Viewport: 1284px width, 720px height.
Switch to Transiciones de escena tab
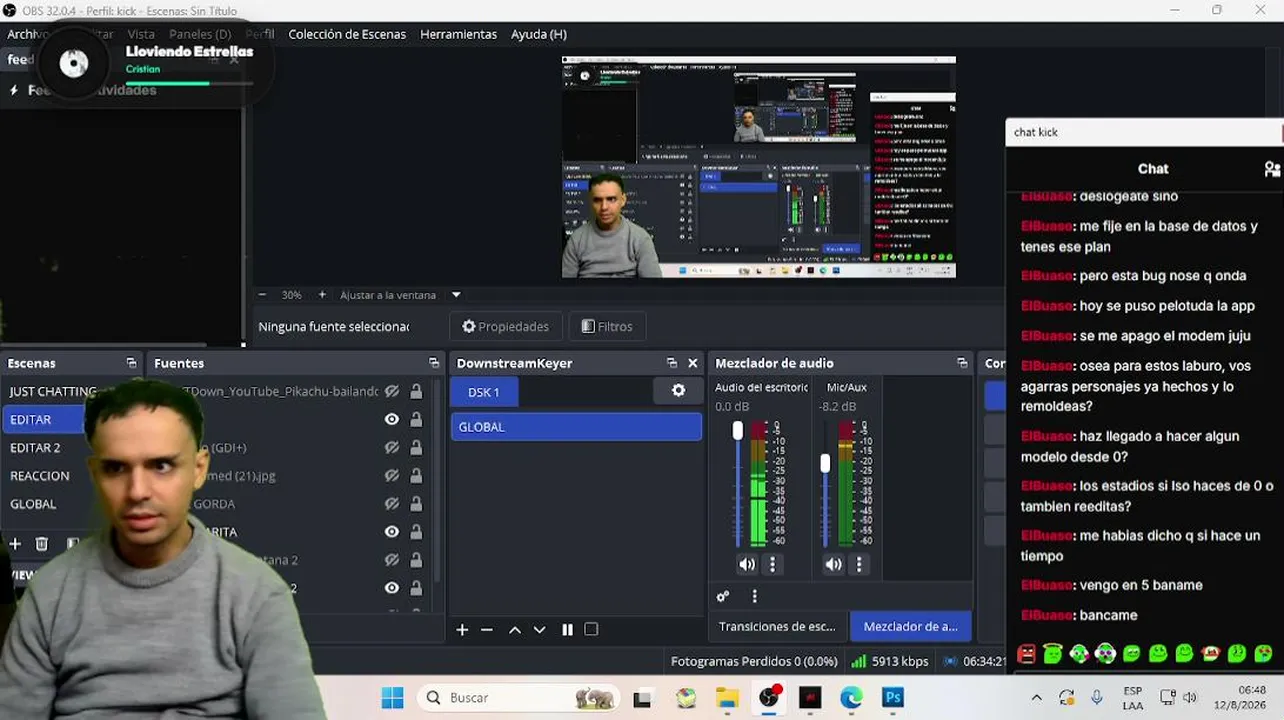(x=777, y=626)
